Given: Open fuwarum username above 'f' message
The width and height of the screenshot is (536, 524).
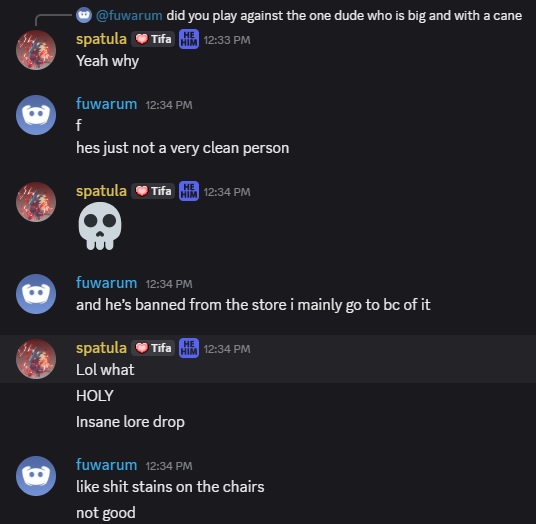Looking at the screenshot, I should pos(106,104).
